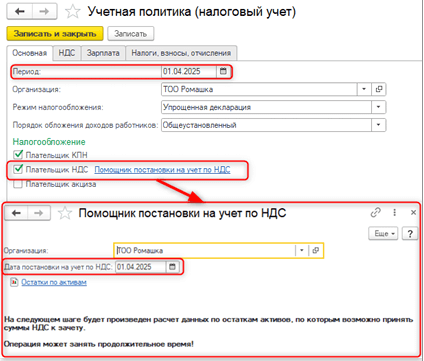Open the Еще dropdown menu
This screenshot has width=424, height=361.
(x=383, y=233)
